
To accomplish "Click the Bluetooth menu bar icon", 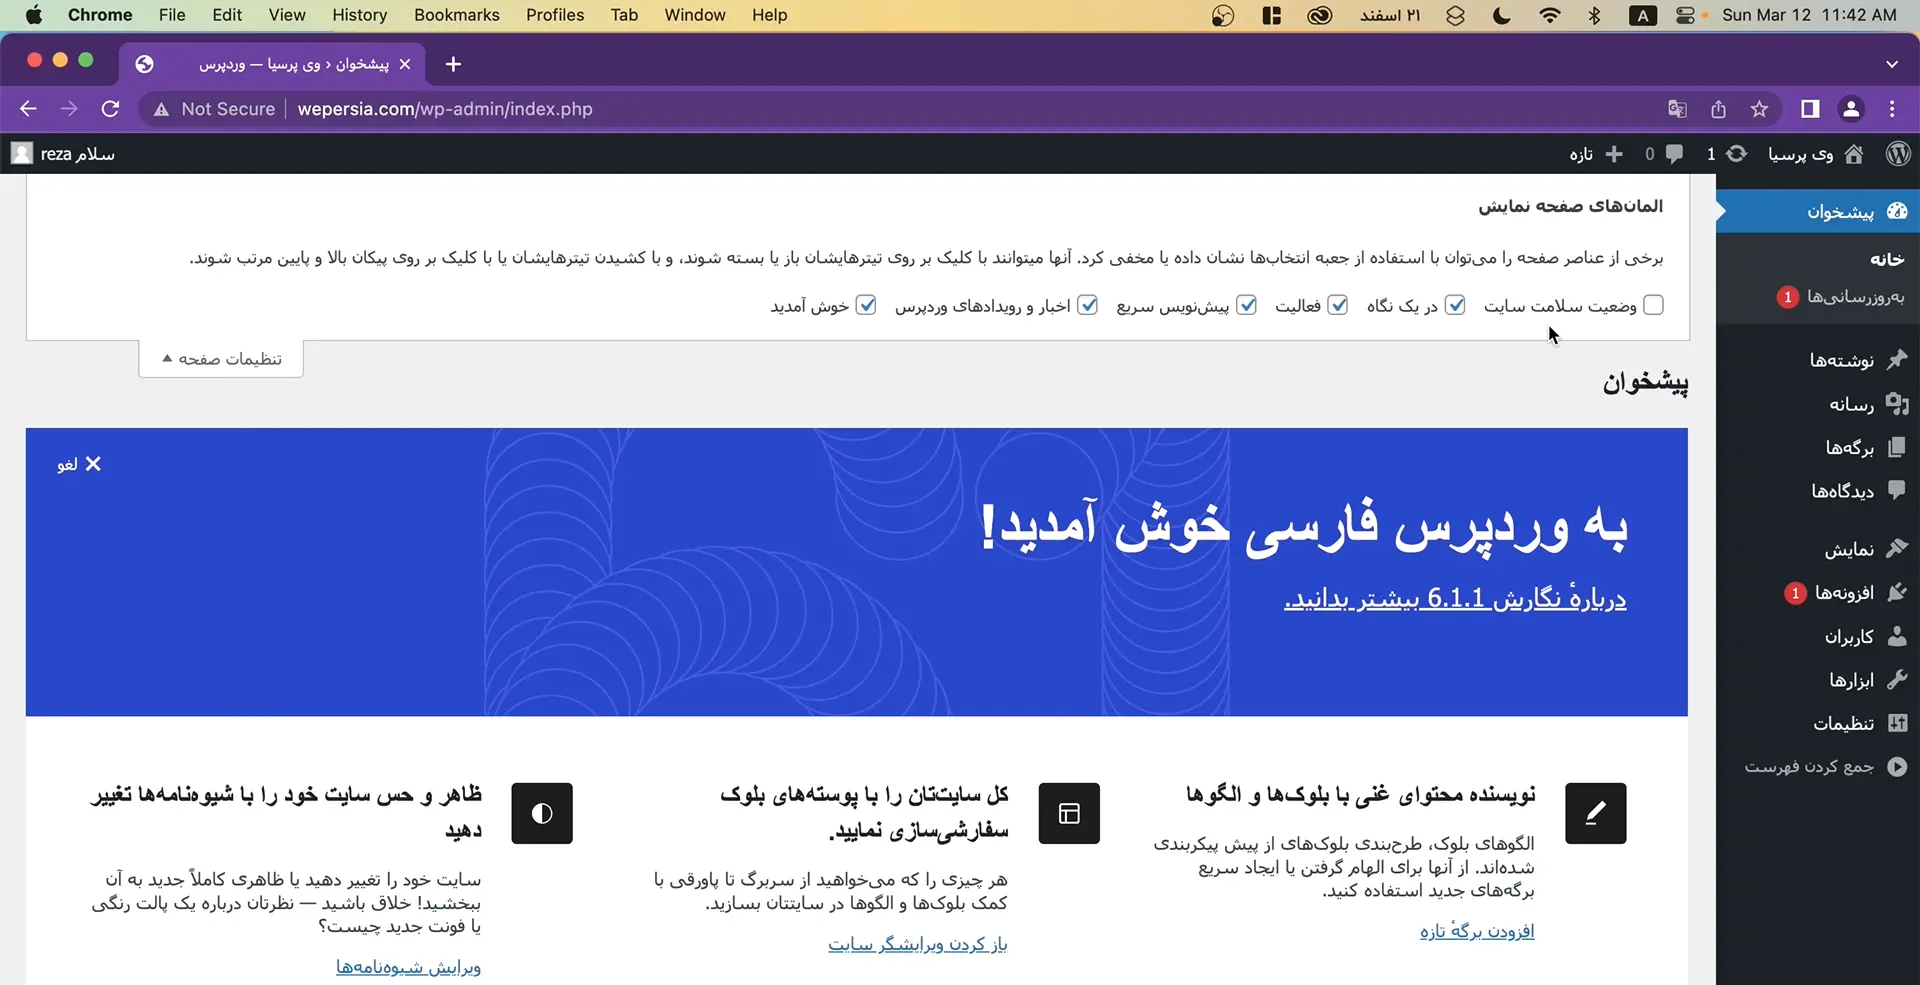I will click(x=1594, y=15).
